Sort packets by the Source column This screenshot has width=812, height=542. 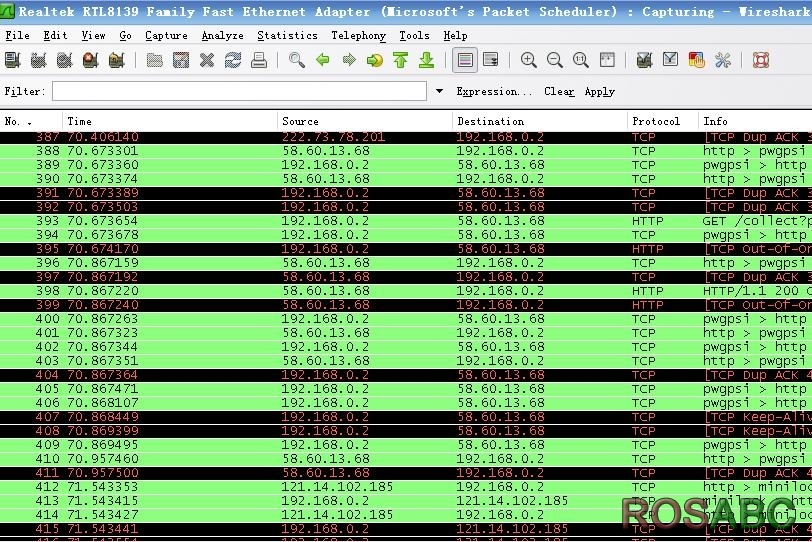coord(365,121)
